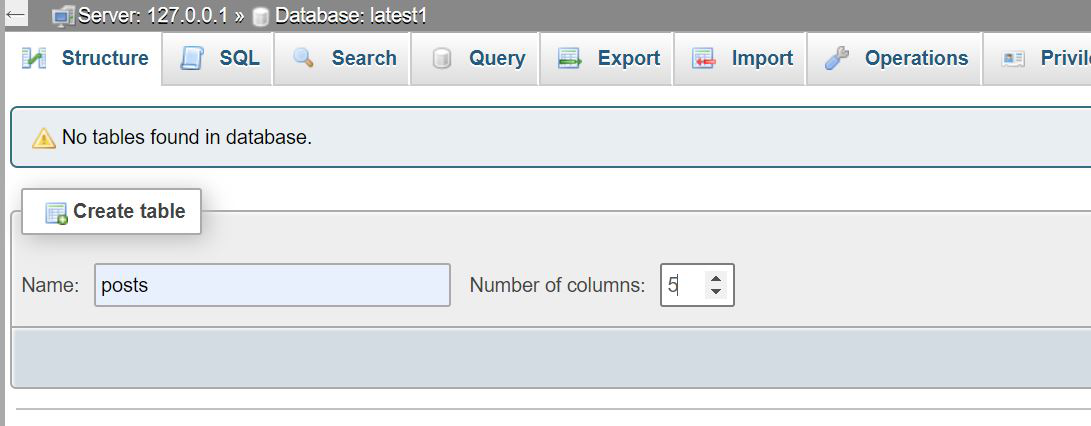
Task: Click the Privileges tab icon
Action: click(x=1013, y=59)
